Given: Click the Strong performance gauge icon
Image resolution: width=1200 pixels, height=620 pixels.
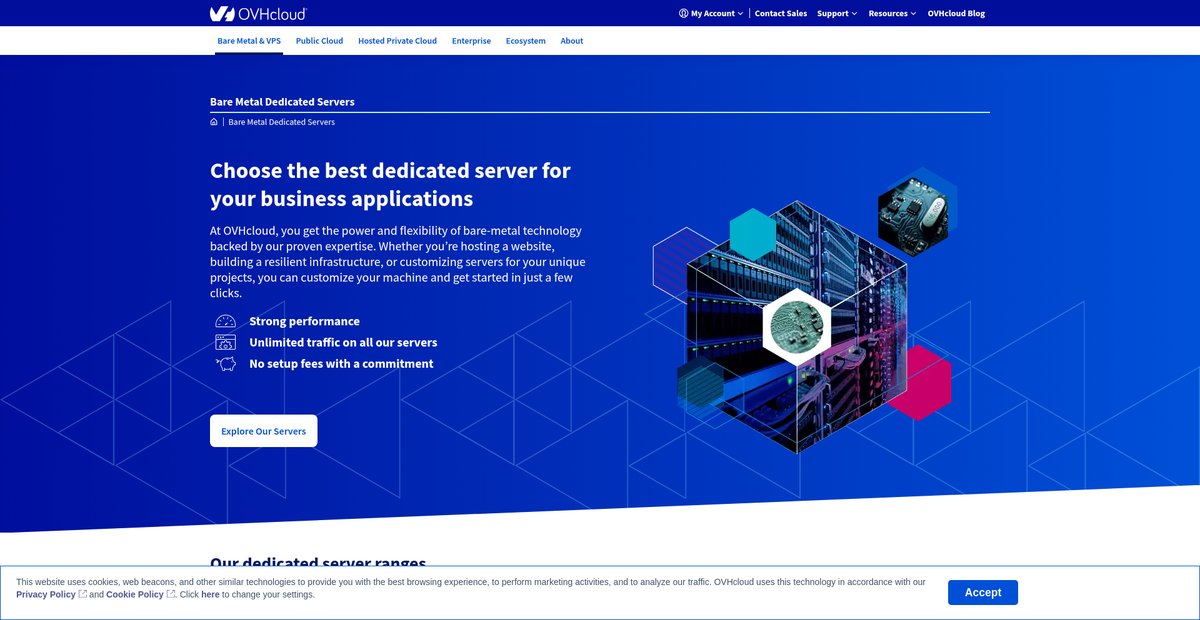Looking at the screenshot, I should [x=225, y=321].
